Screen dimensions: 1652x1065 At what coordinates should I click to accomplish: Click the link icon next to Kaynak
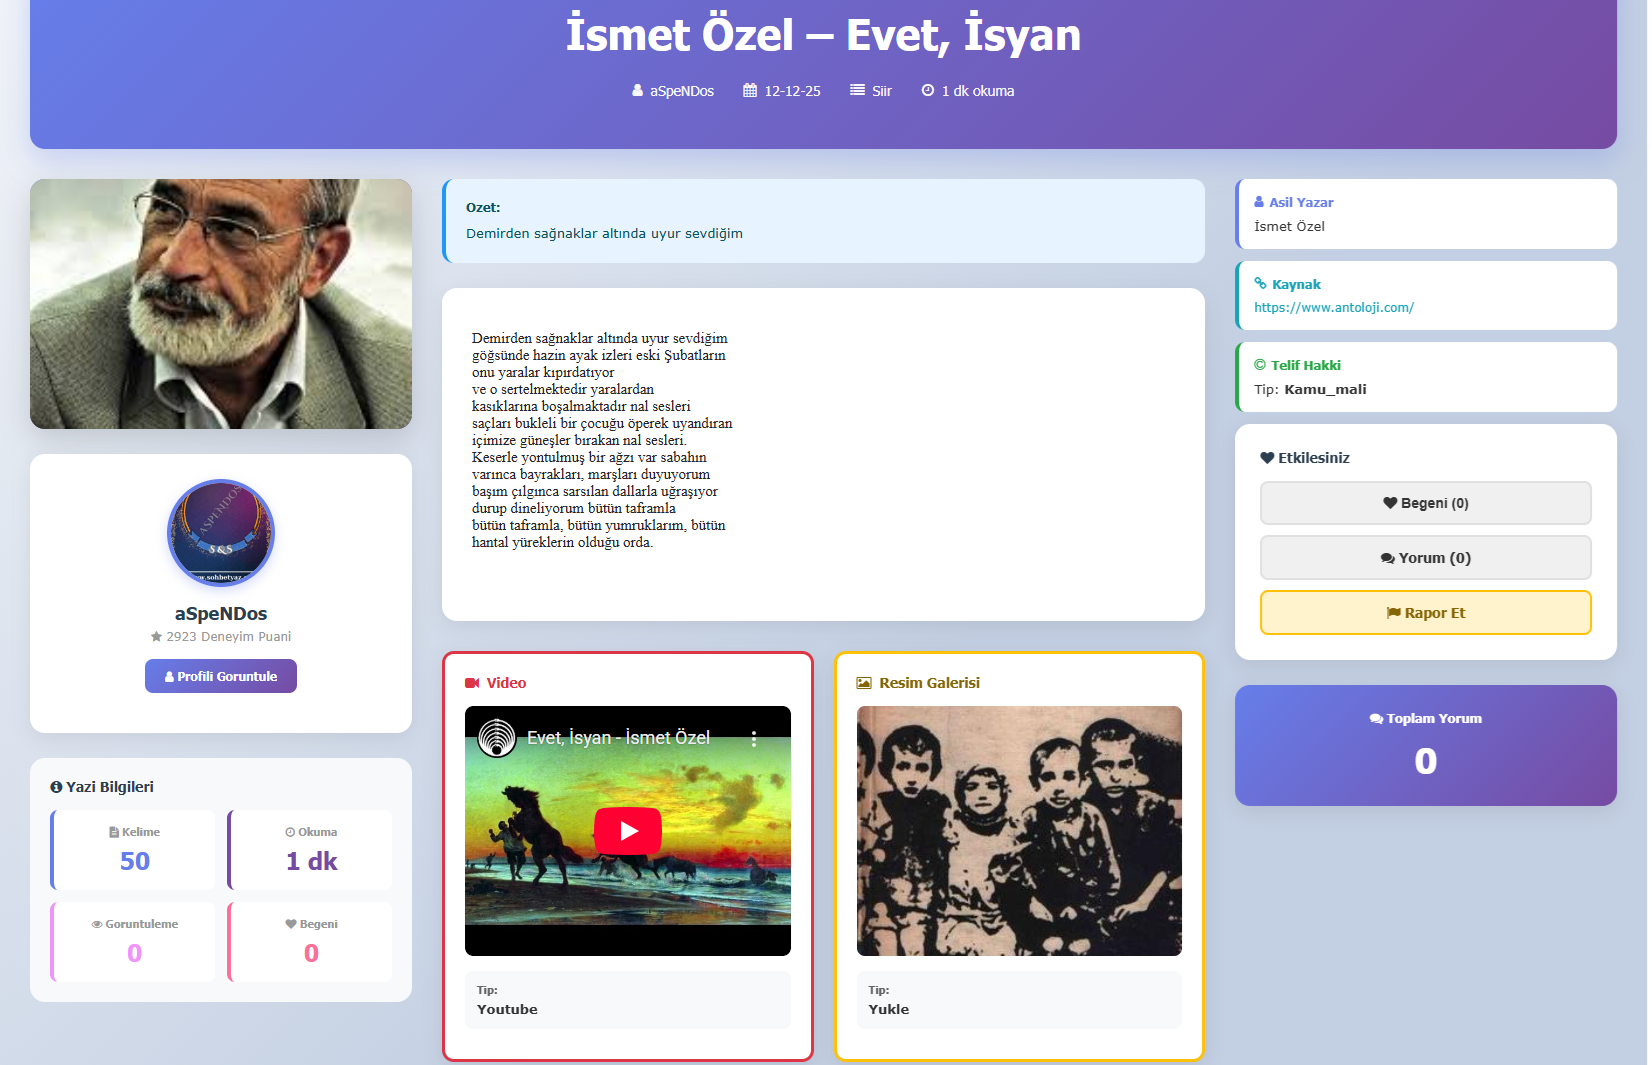tap(1259, 283)
